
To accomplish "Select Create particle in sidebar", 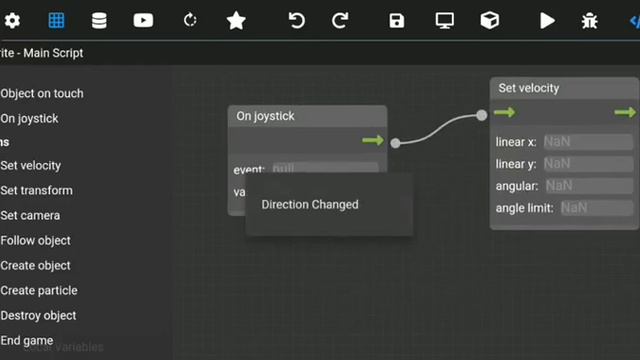I will pos(39,291).
